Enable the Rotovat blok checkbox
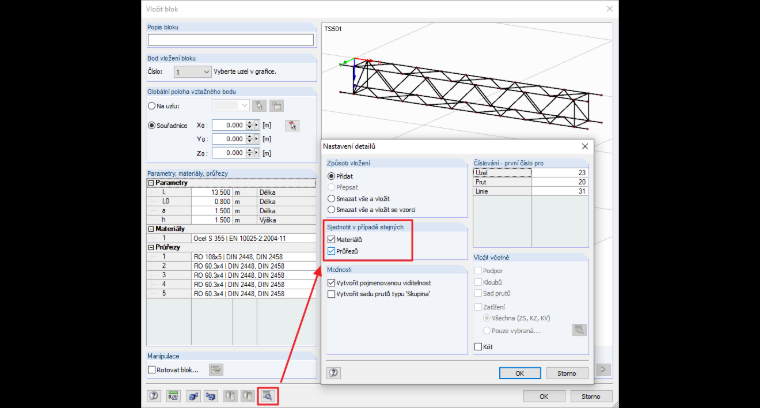The height and width of the screenshot is (408, 760). pos(152,370)
